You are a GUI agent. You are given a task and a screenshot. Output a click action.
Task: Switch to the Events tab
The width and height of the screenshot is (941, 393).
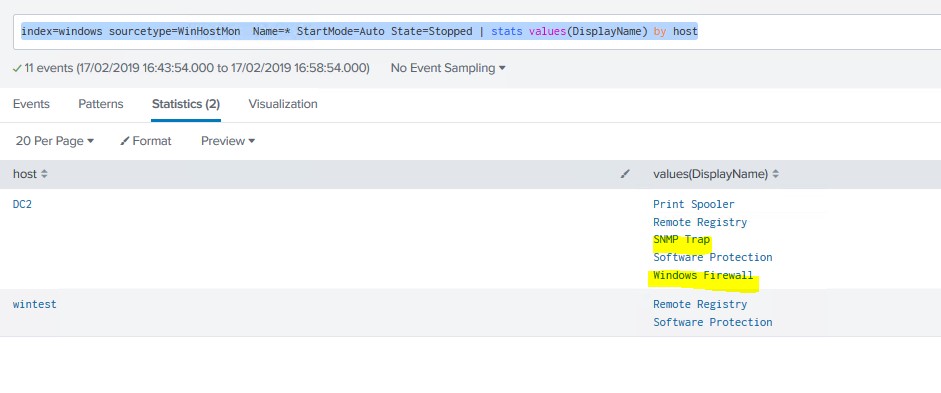pos(31,104)
